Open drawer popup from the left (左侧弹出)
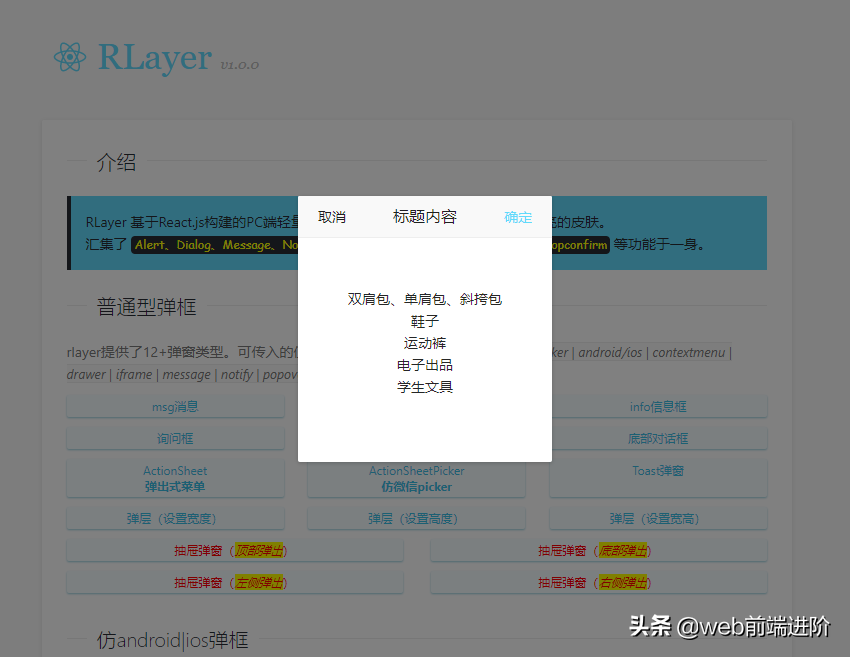Screen dimensions: 850x657 tap(235, 581)
